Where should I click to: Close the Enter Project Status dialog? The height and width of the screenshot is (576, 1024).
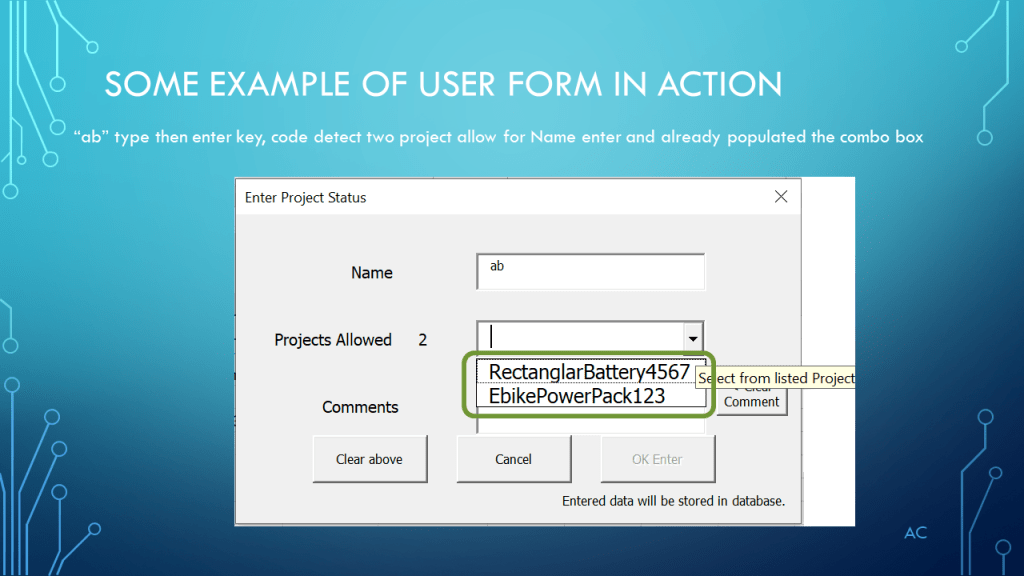(x=781, y=197)
